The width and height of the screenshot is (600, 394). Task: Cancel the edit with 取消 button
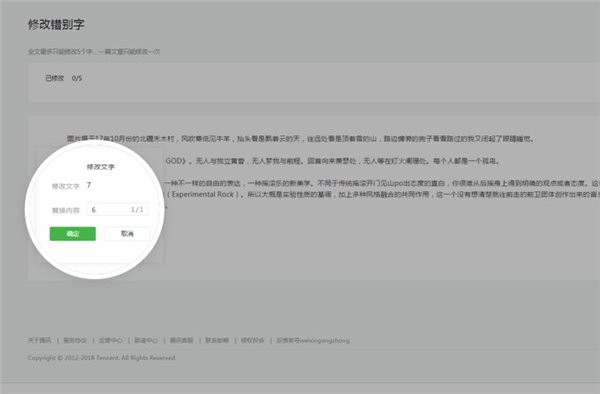tap(127, 234)
